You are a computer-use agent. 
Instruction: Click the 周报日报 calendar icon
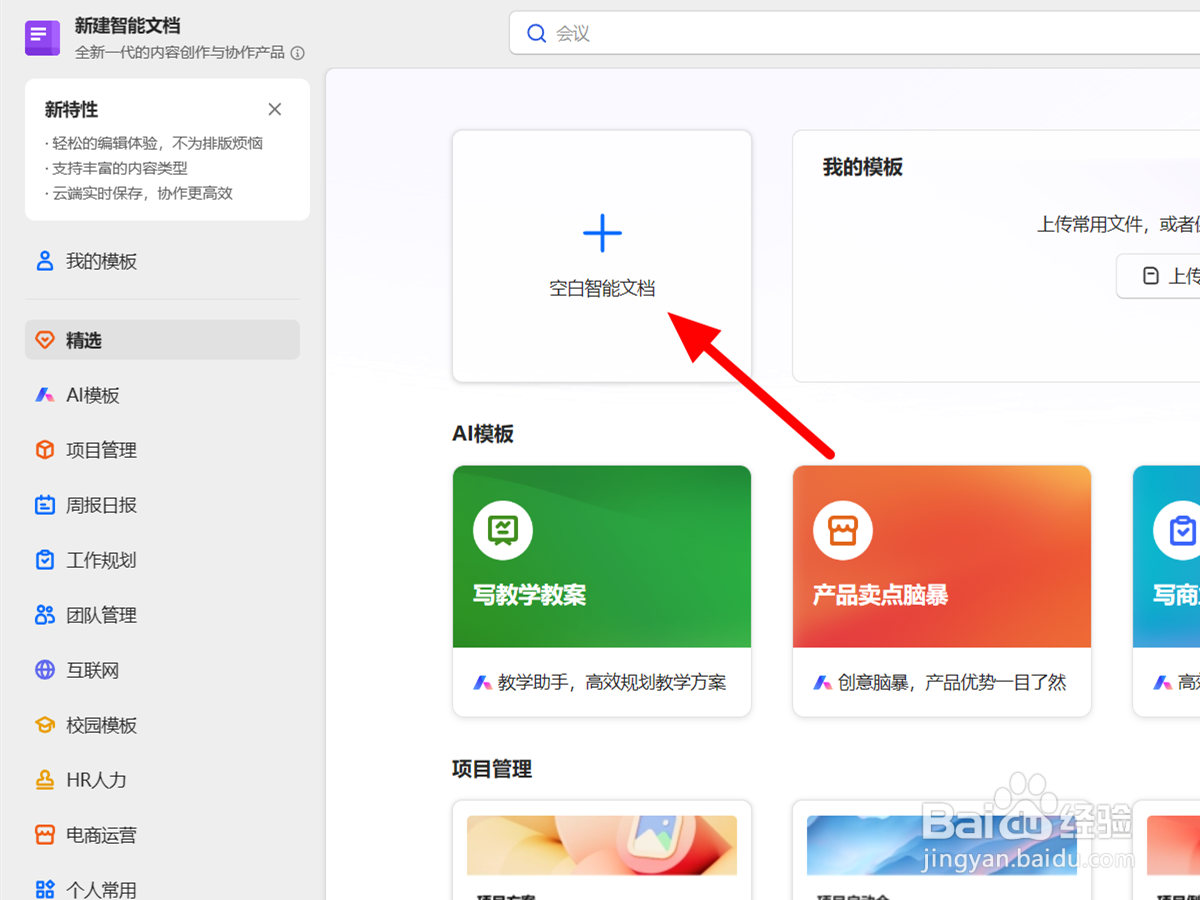click(45, 505)
